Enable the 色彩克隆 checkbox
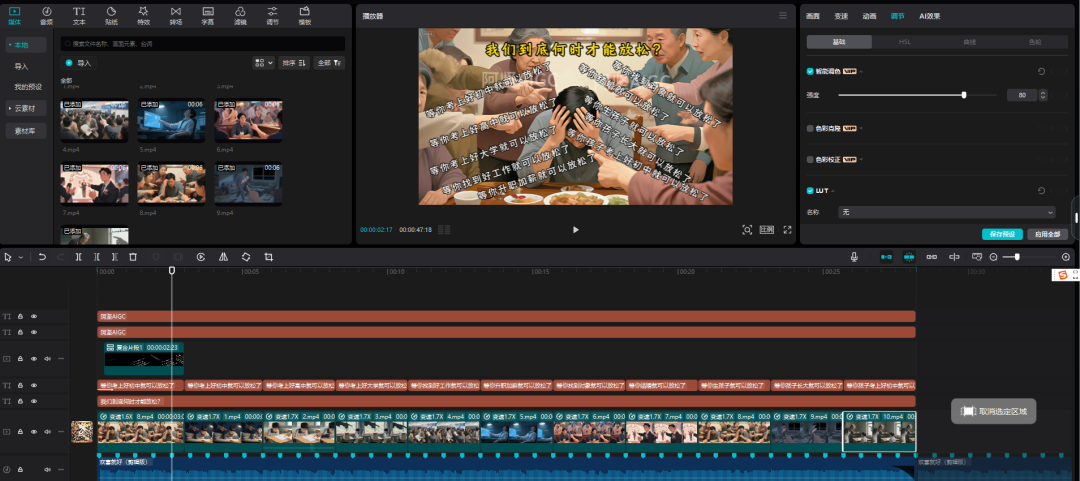 [810, 128]
